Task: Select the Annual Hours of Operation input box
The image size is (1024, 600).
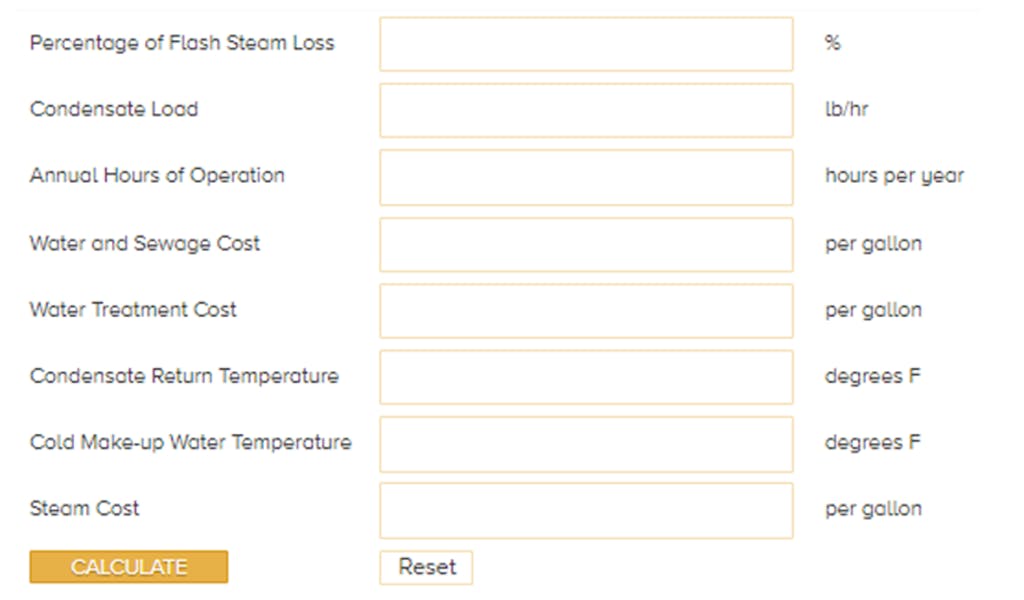Action: [586, 177]
